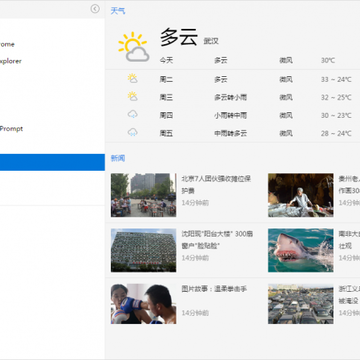Click the 周四 rain cloud forecast icon

click(x=132, y=115)
